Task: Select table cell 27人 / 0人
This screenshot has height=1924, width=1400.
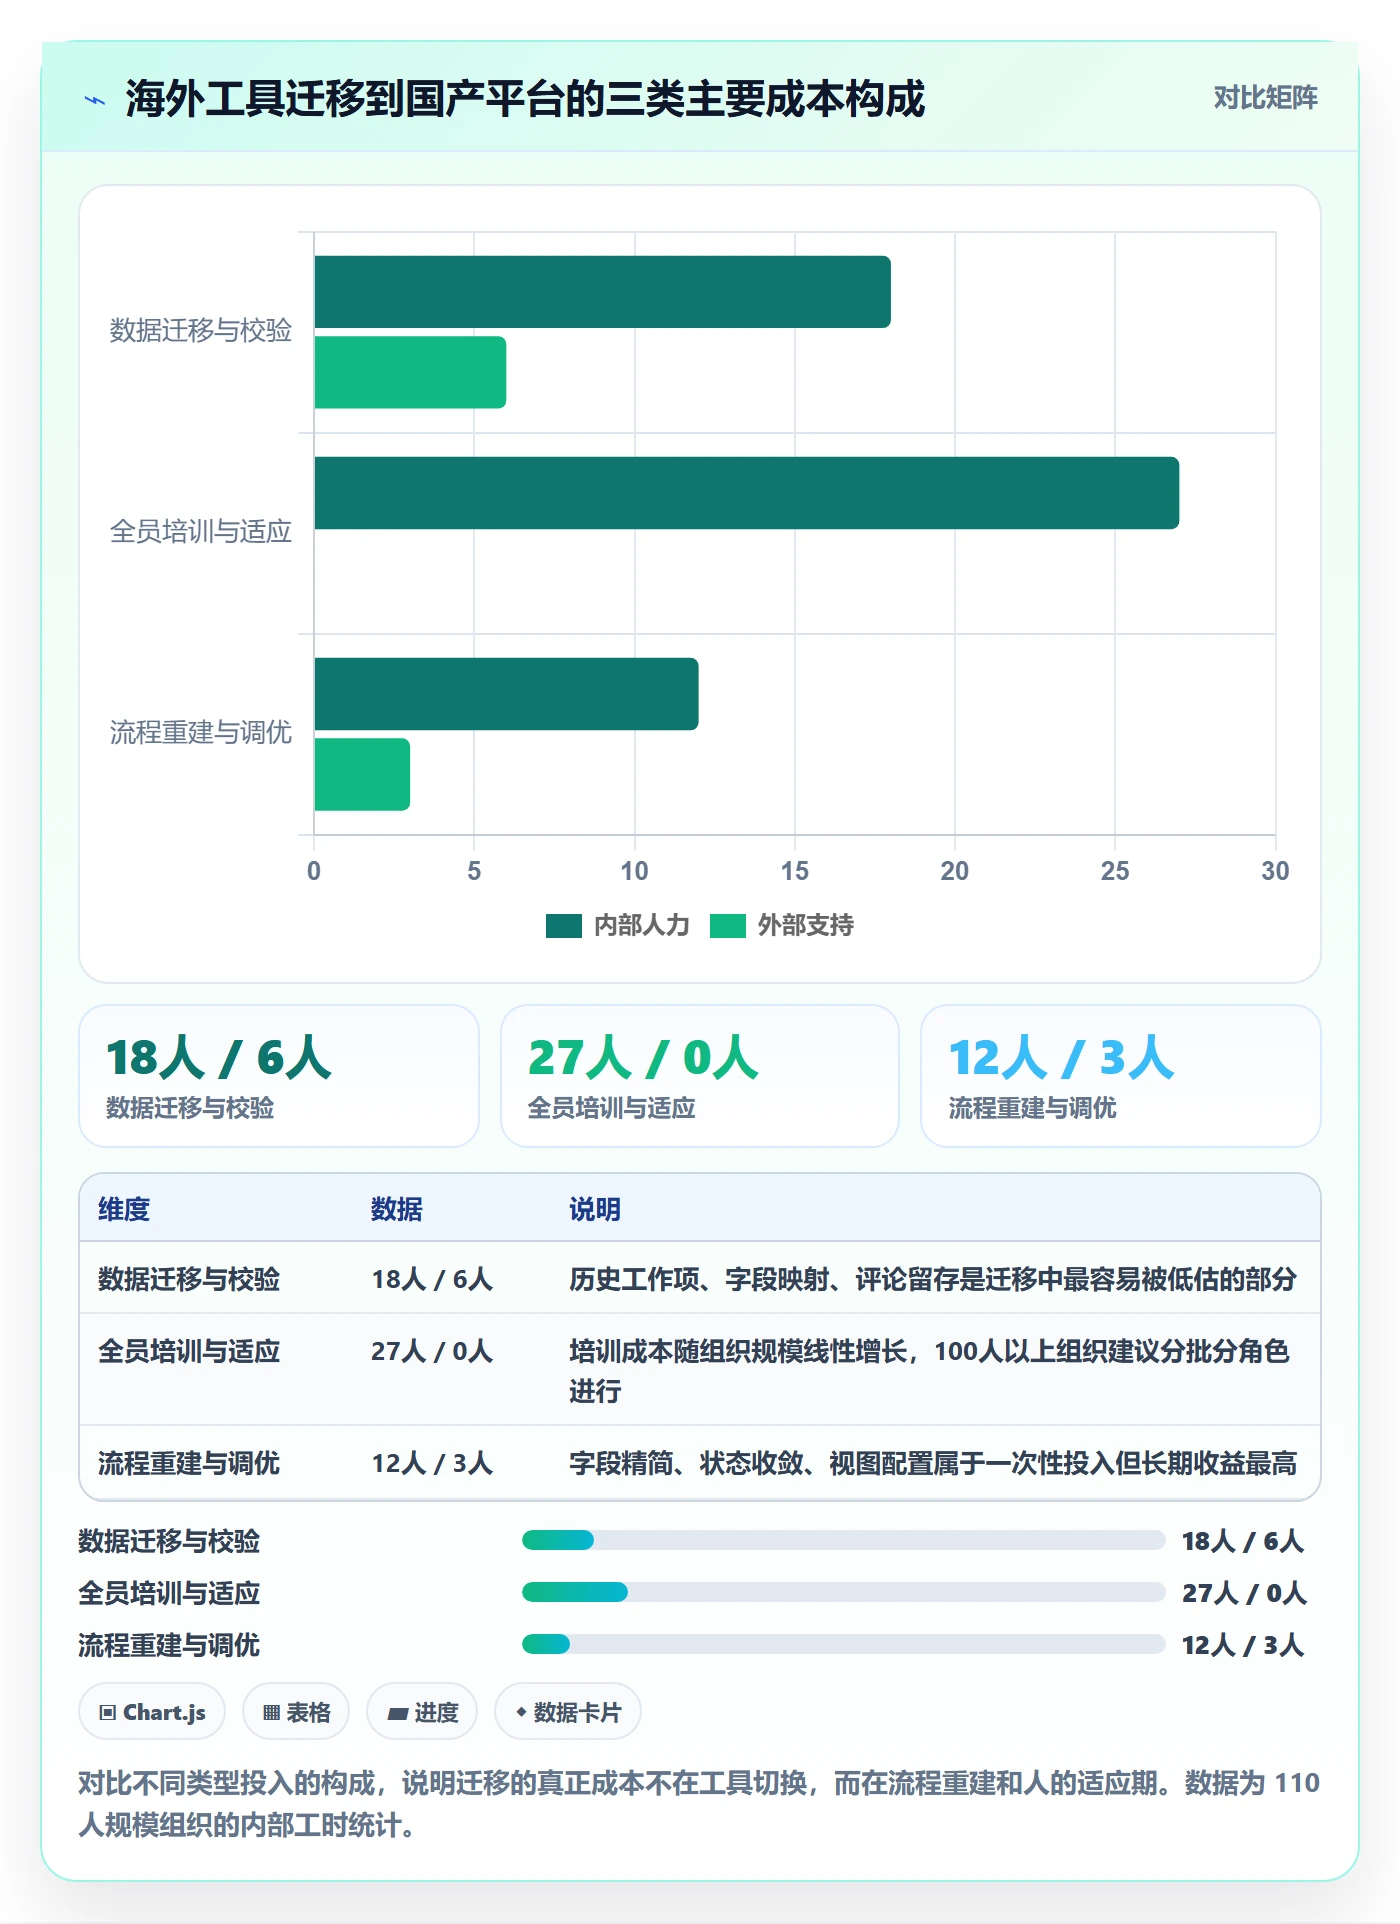Action: (x=432, y=1352)
